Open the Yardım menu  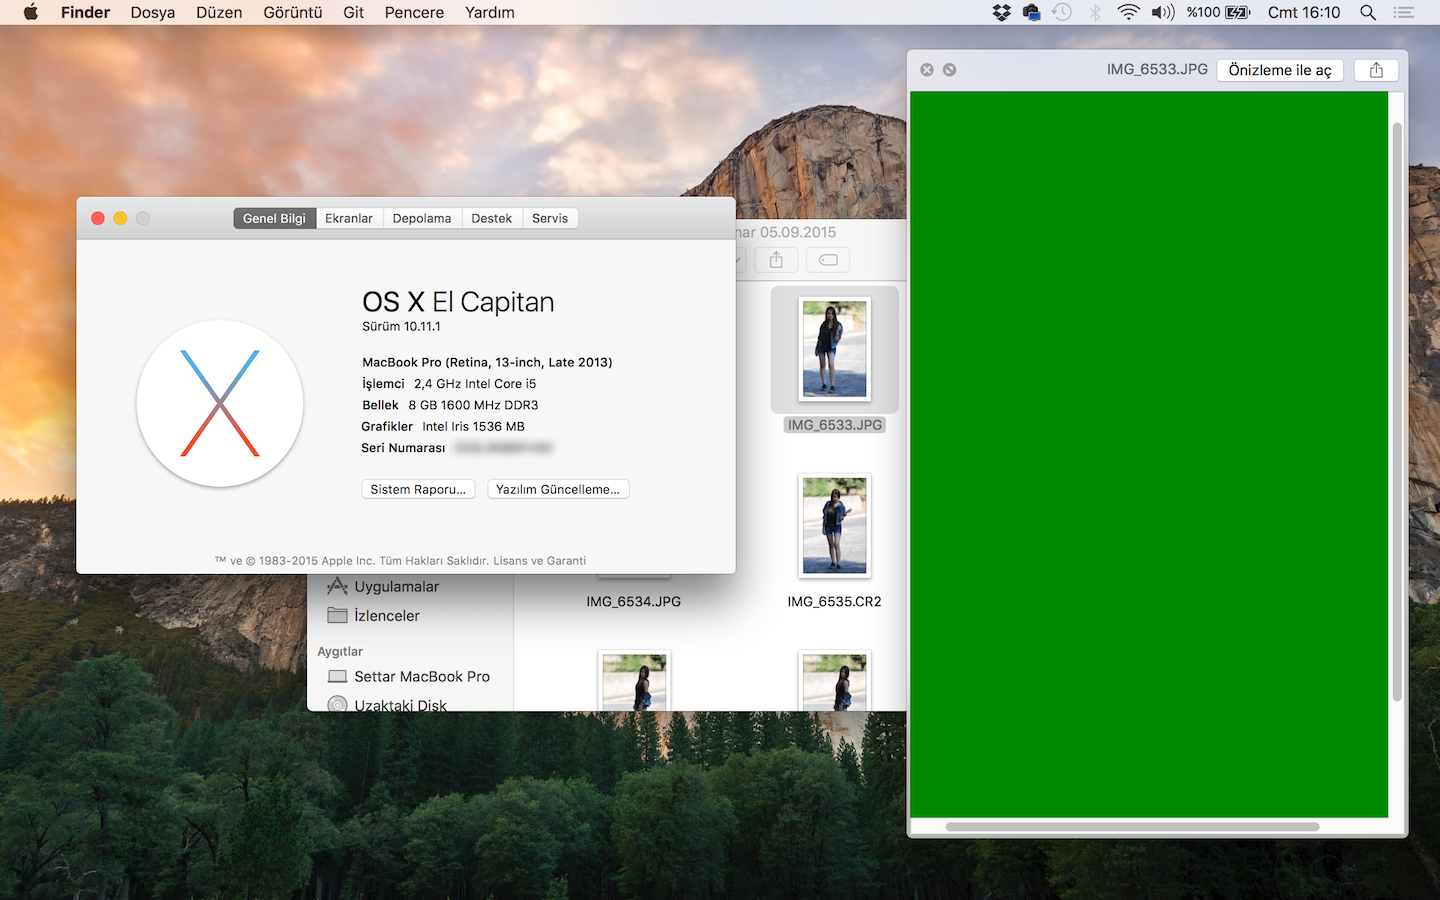point(490,12)
